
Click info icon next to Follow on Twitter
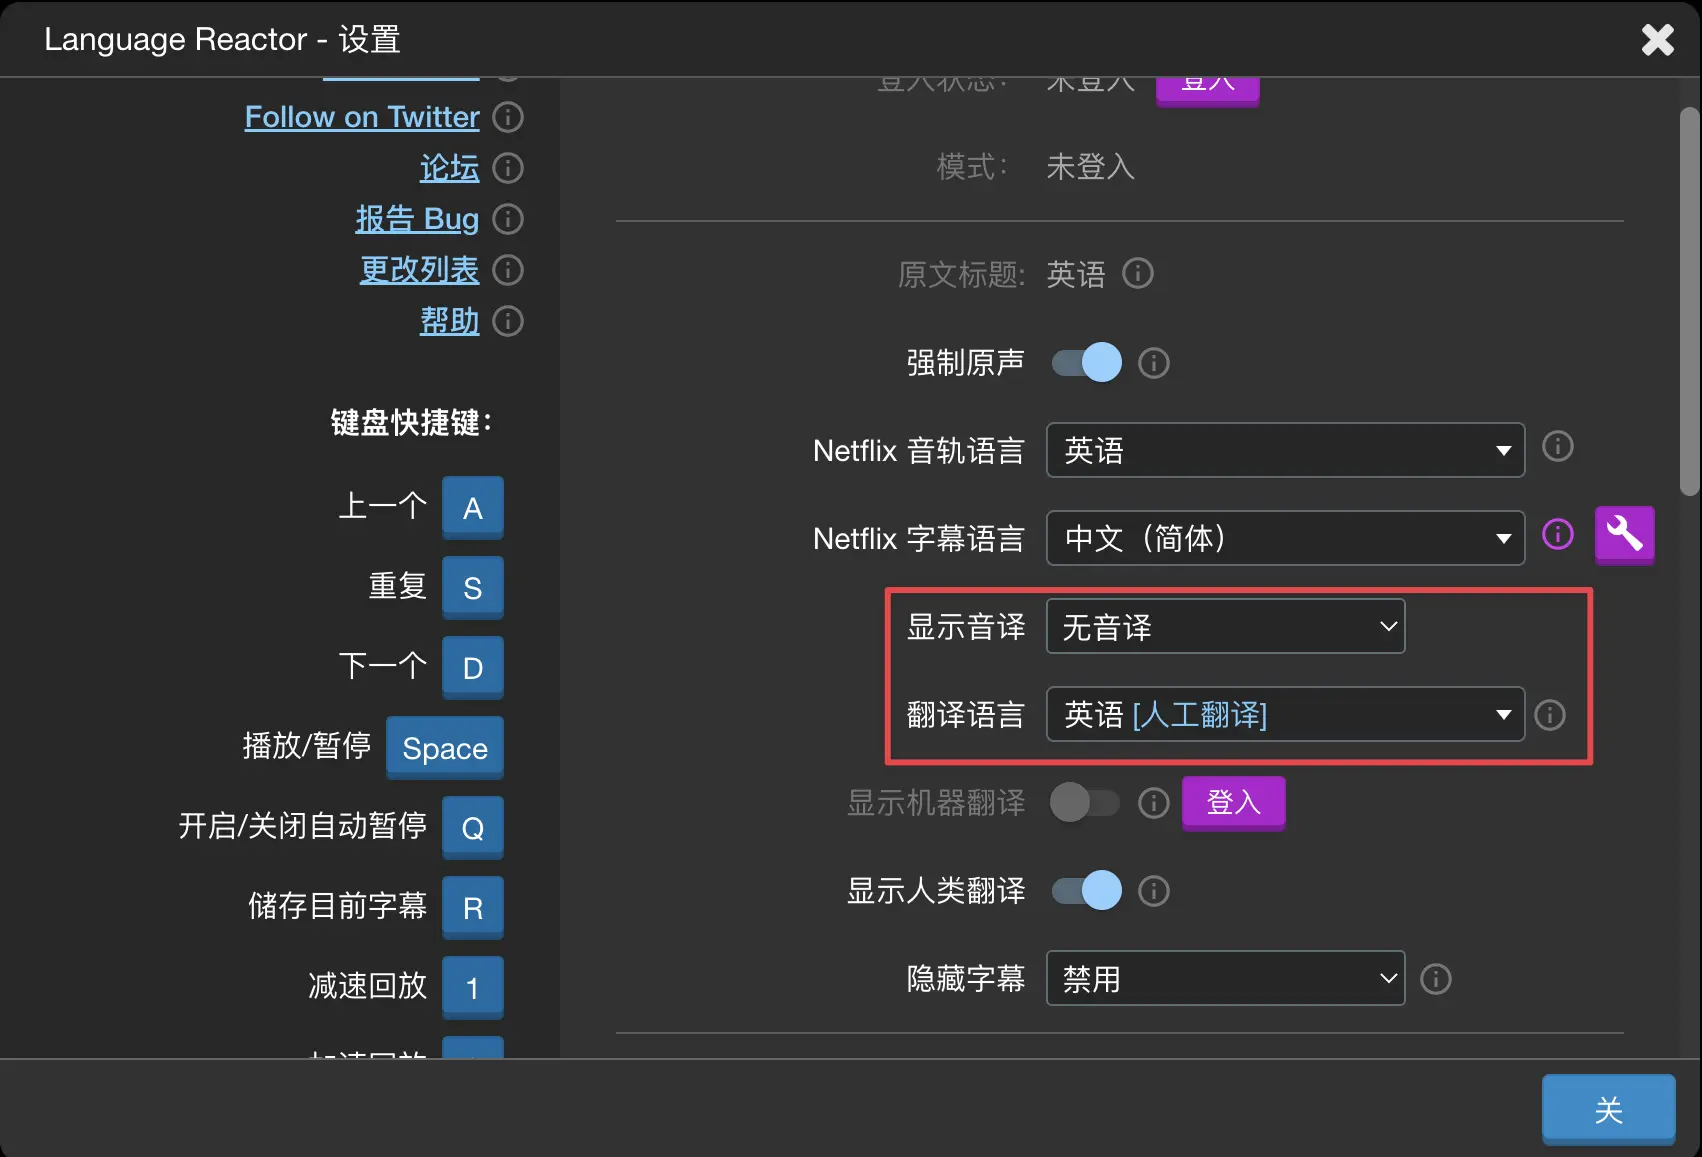pos(508,117)
